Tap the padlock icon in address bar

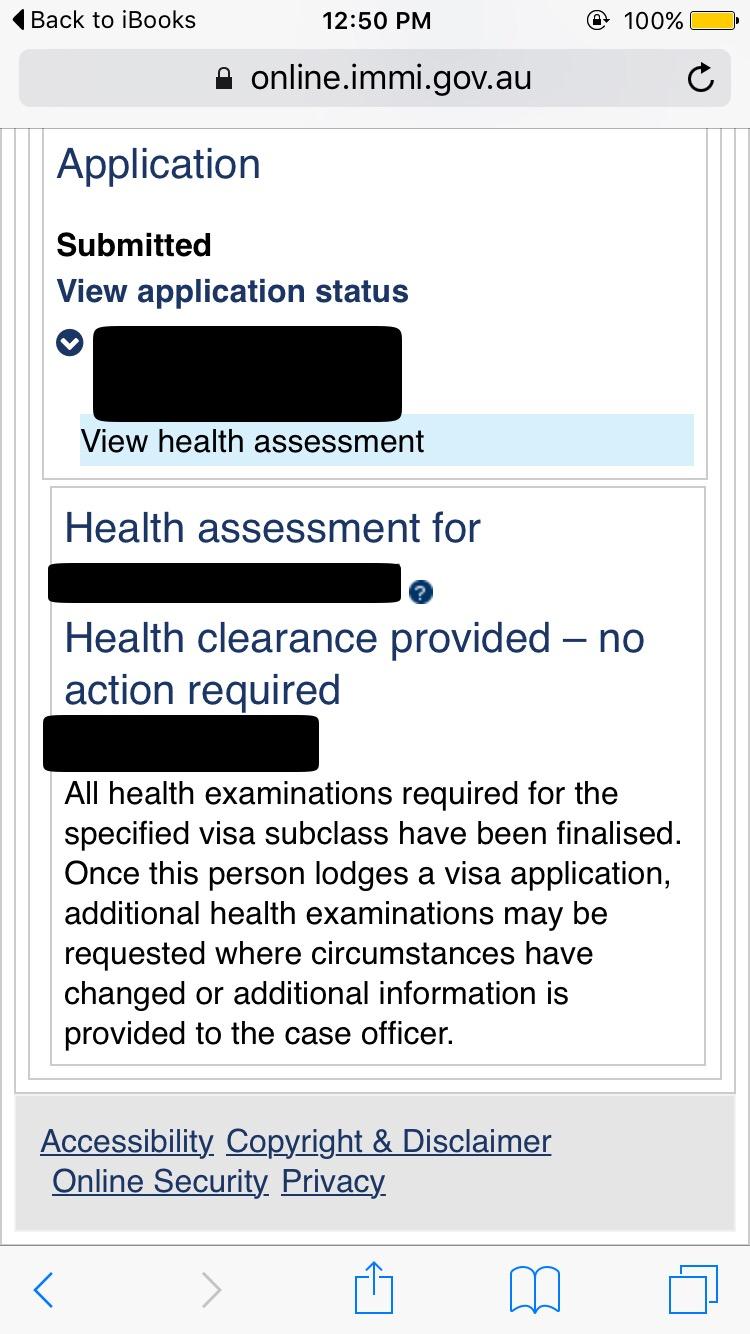point(225,79)
